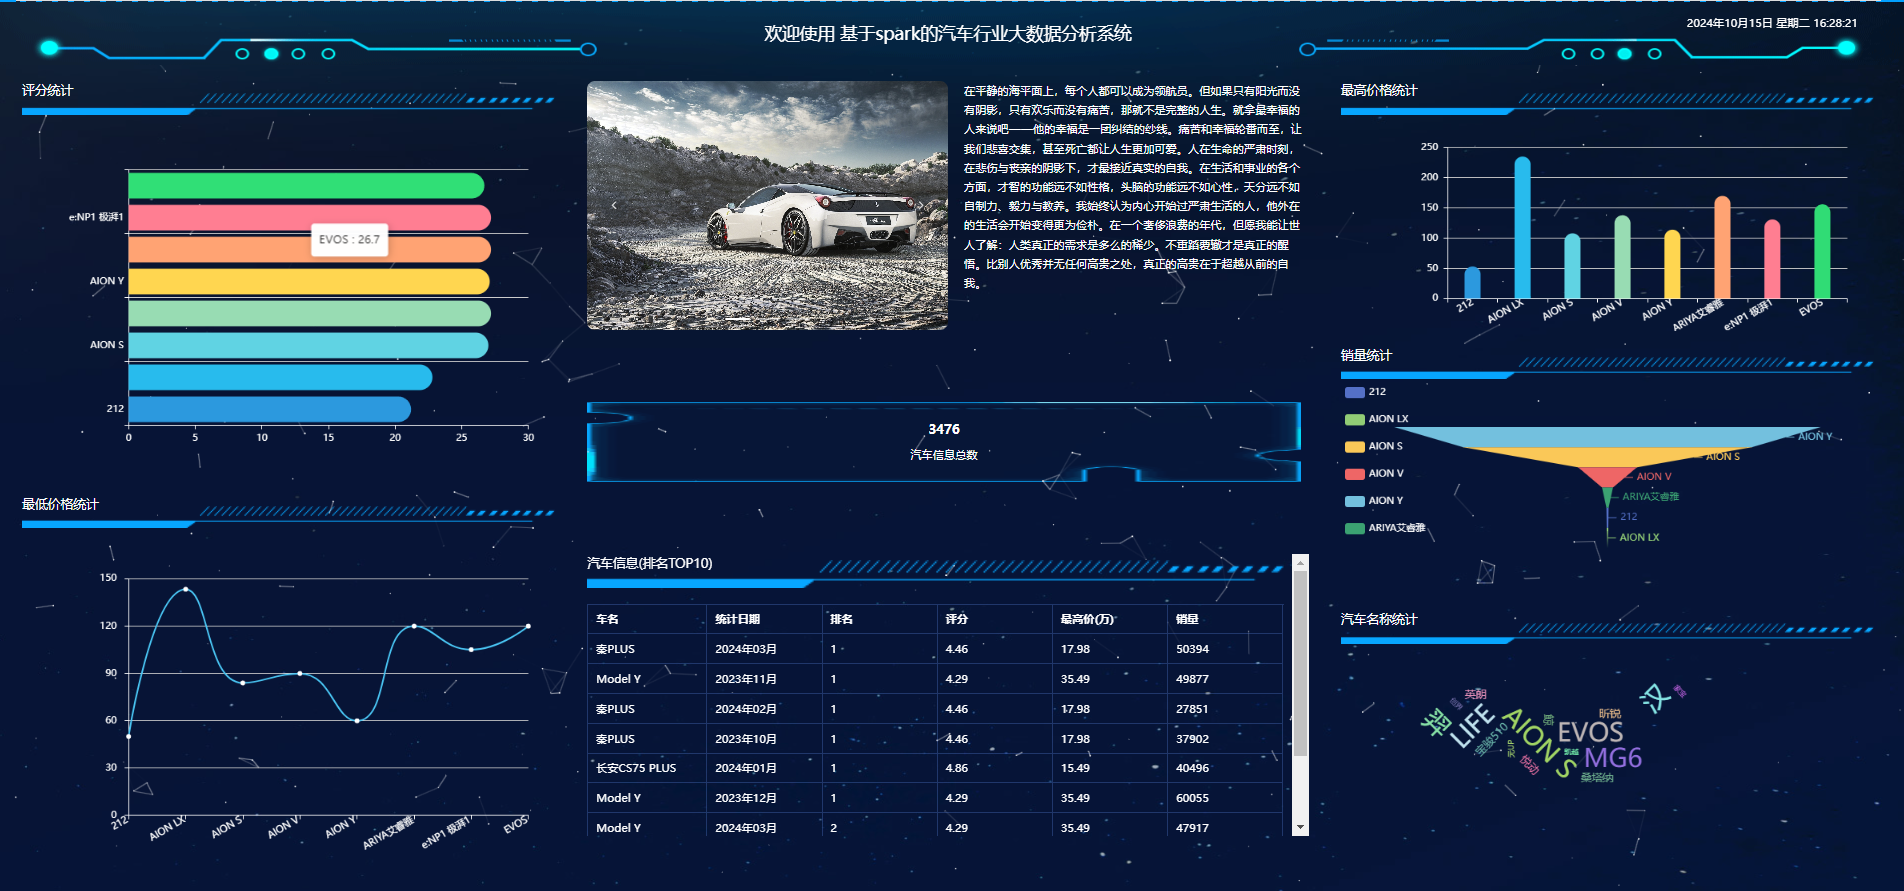Screen dimensions: 1904x891
Task: Click the yellow AION S funnel segment
Action: point(1607,457)
